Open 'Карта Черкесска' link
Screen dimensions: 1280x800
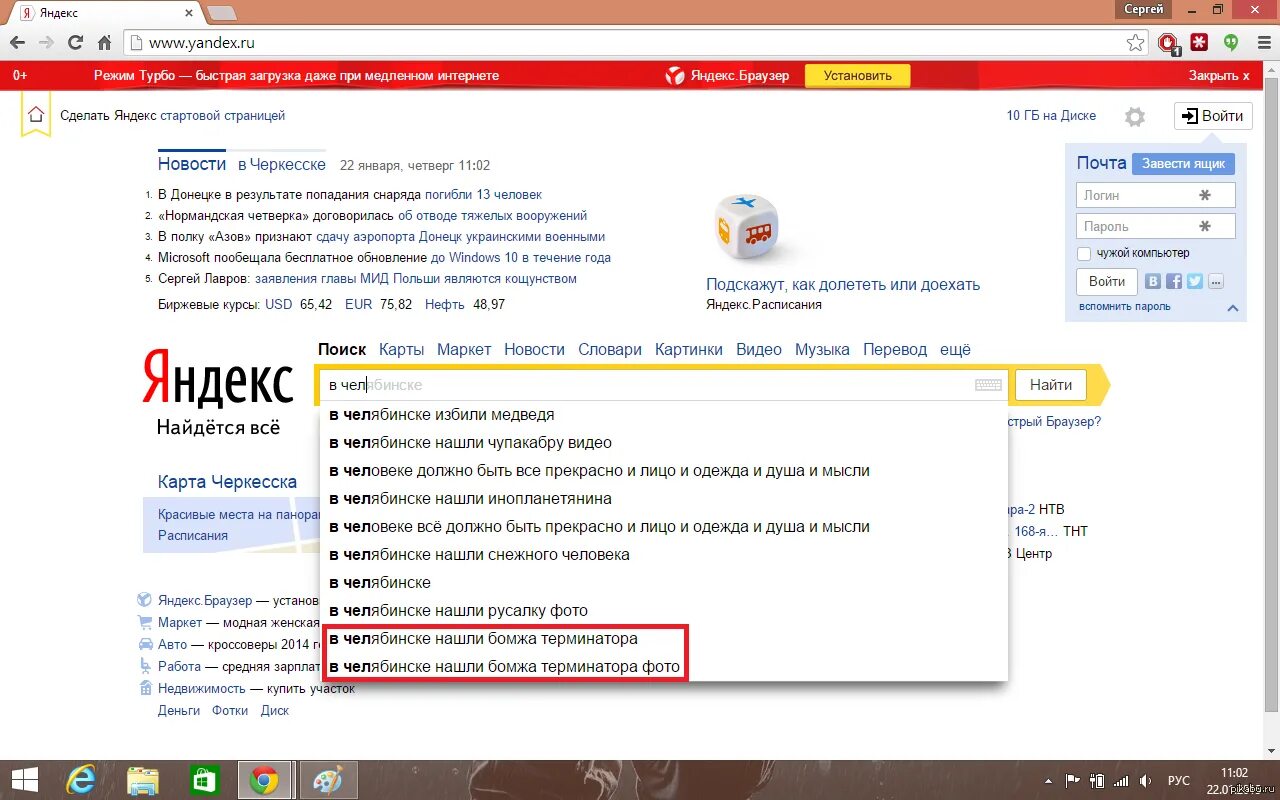click(x=227, y=482)
